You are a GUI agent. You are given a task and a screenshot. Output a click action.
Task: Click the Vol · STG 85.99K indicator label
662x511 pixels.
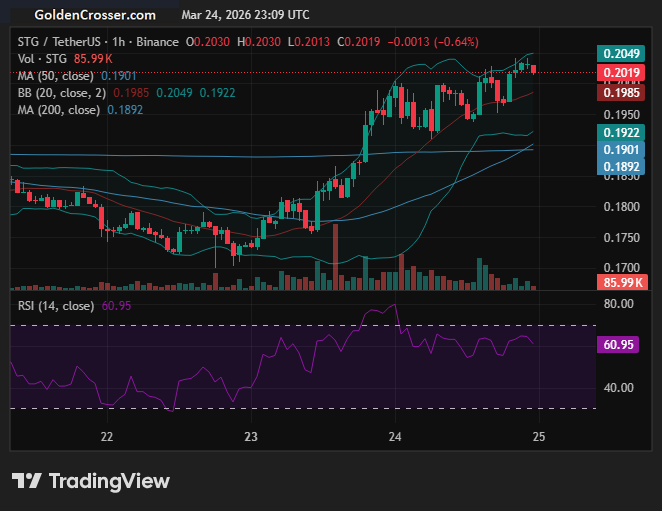coord(65,59)
